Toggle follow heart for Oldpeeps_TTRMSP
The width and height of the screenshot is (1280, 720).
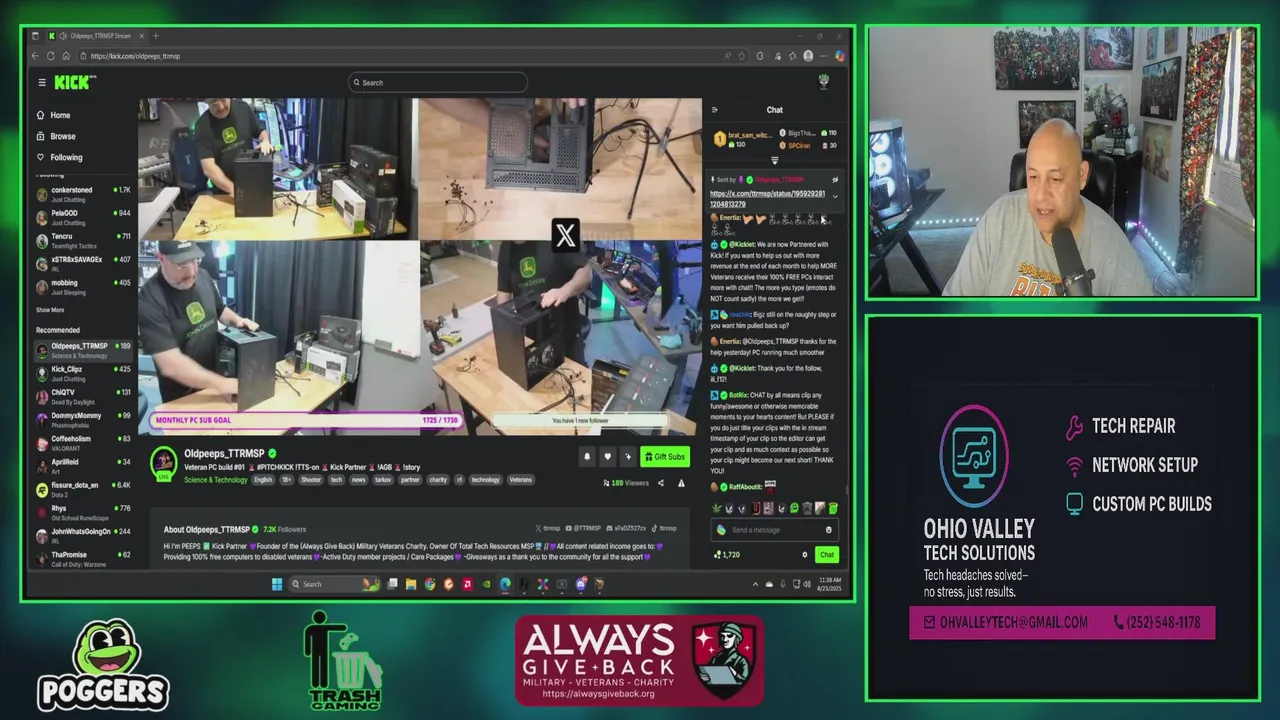coord(607,457)
